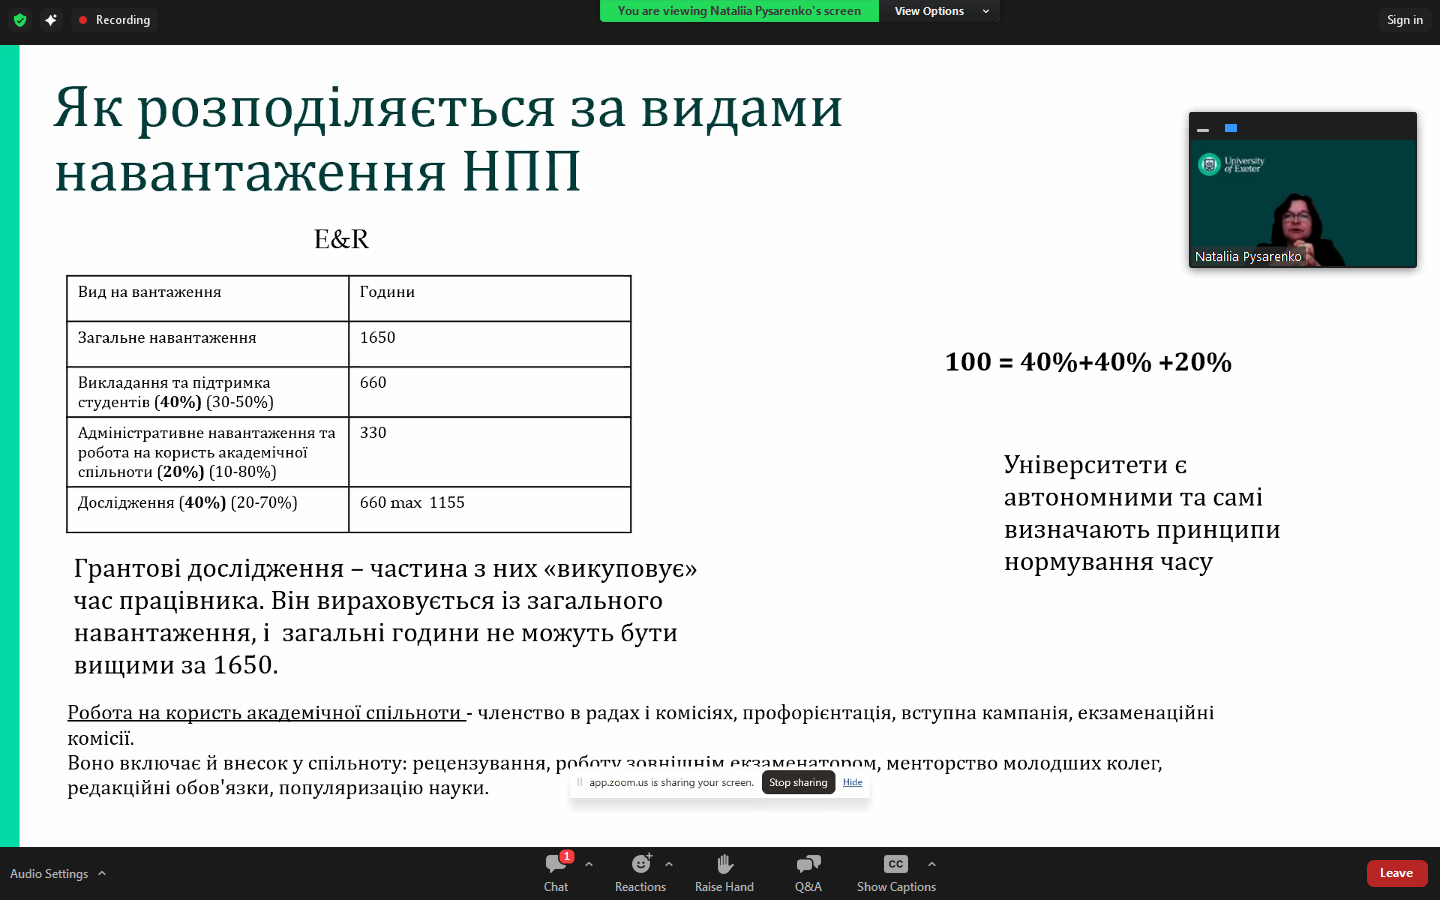Click the Stop sharing button
Image resolution: width=1440 pixels, height=900 pixels.
[798, 783]
